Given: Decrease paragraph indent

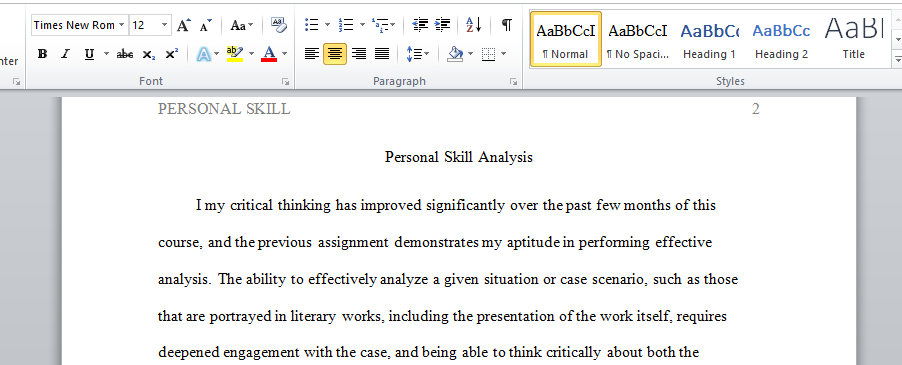Looking at the screenshot, I should (421, 25).
